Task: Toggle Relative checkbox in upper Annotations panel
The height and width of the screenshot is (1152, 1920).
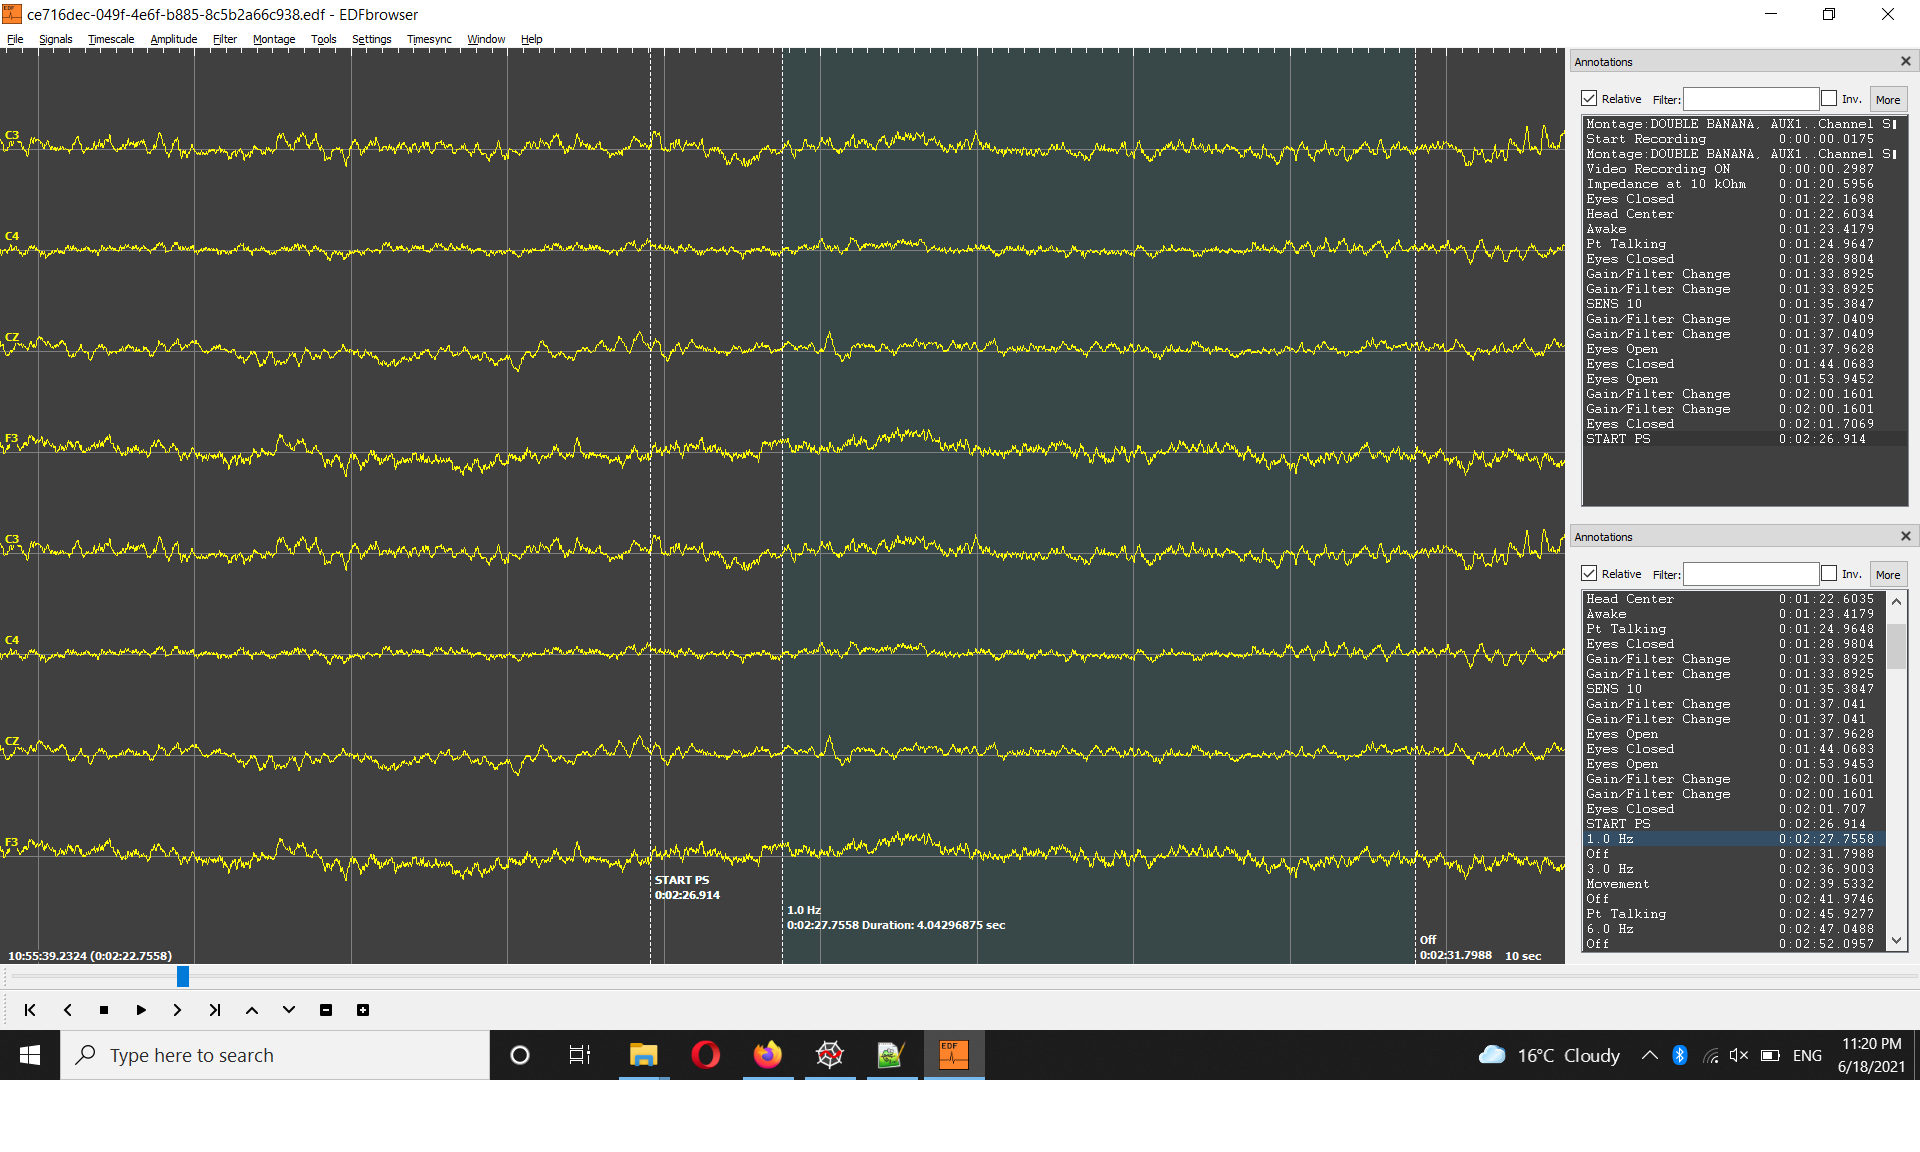Action: 1589,99
